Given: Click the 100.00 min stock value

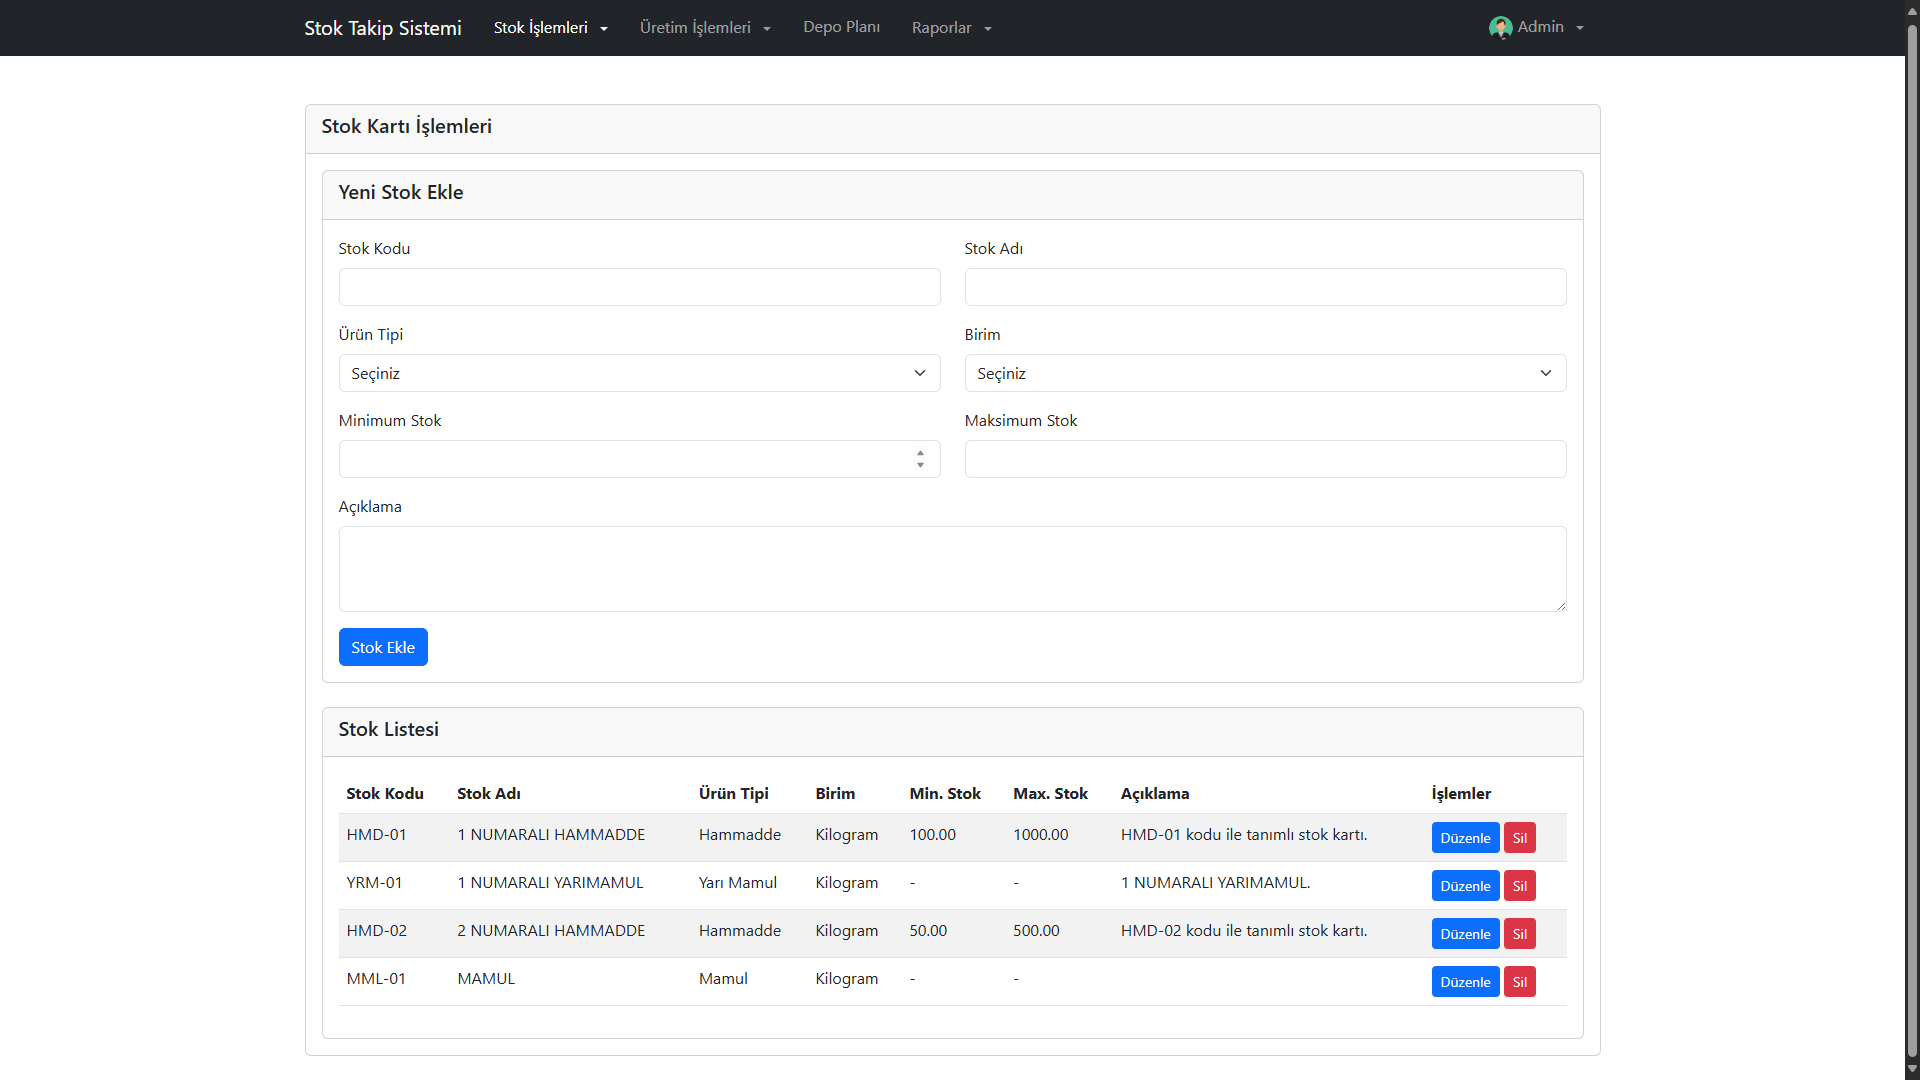Looking at the screenshot, I should (933, 834).
